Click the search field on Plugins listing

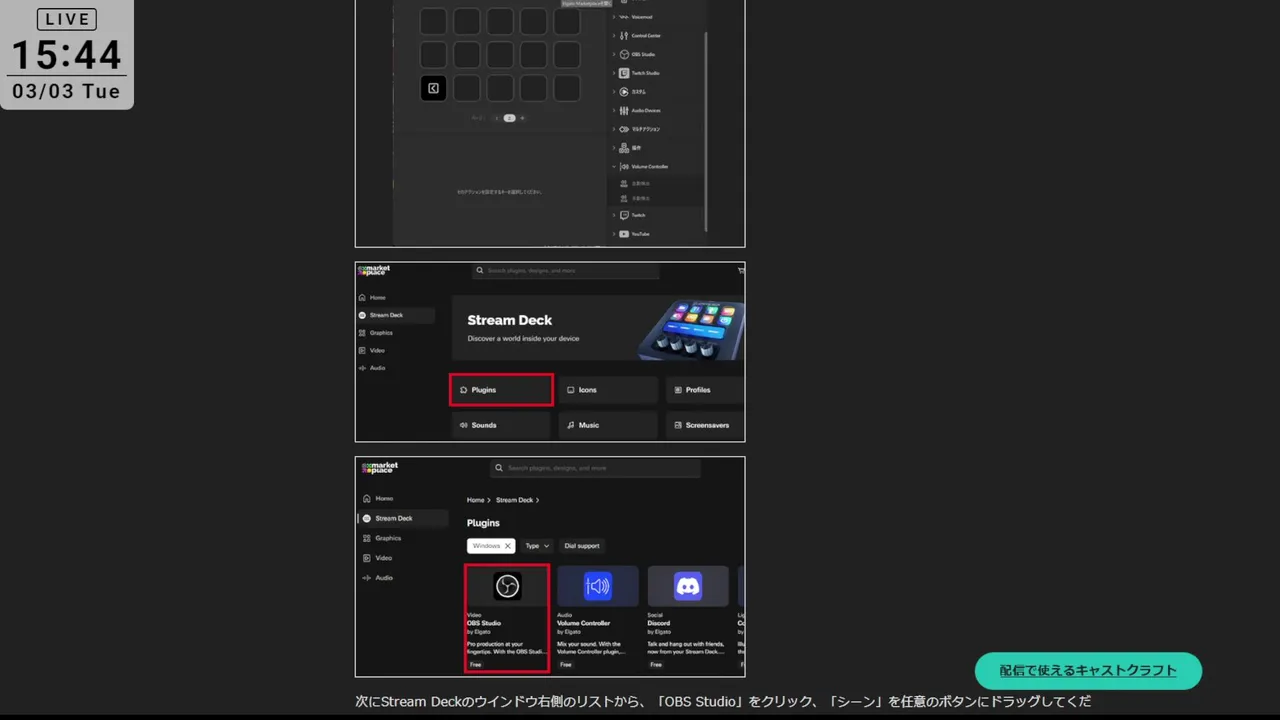595,468
